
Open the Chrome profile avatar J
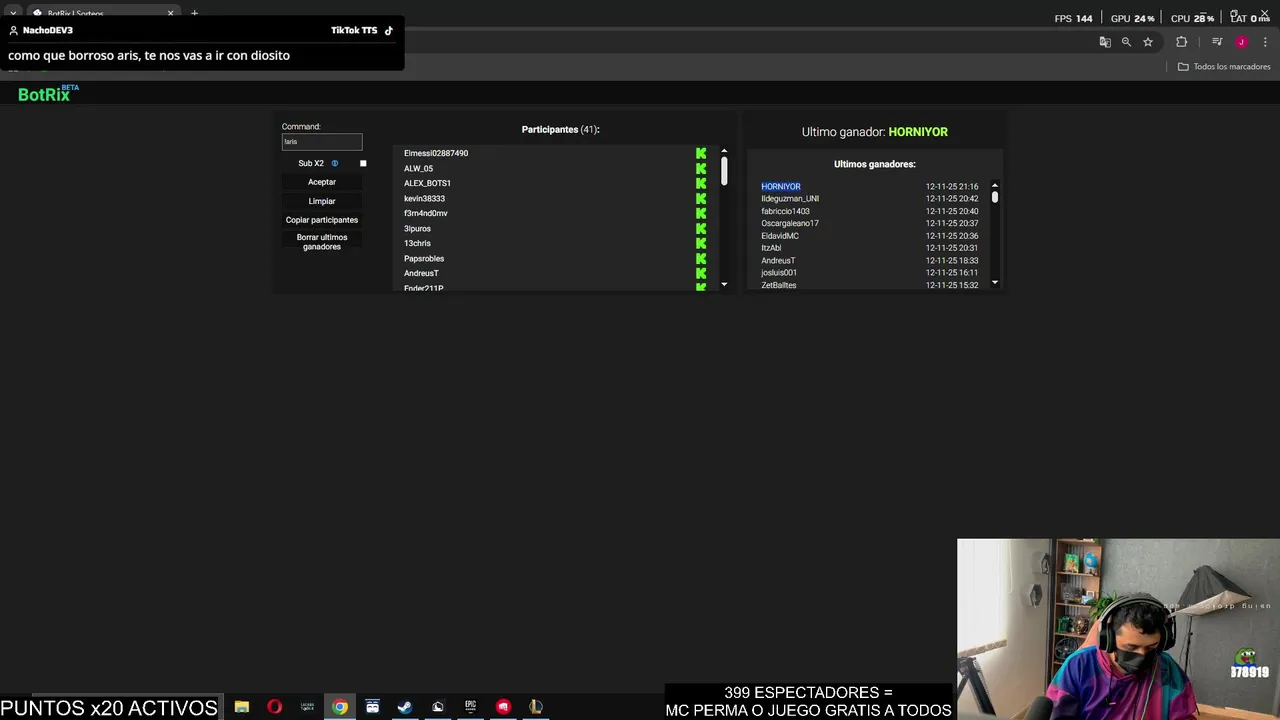pos(1241,42)
